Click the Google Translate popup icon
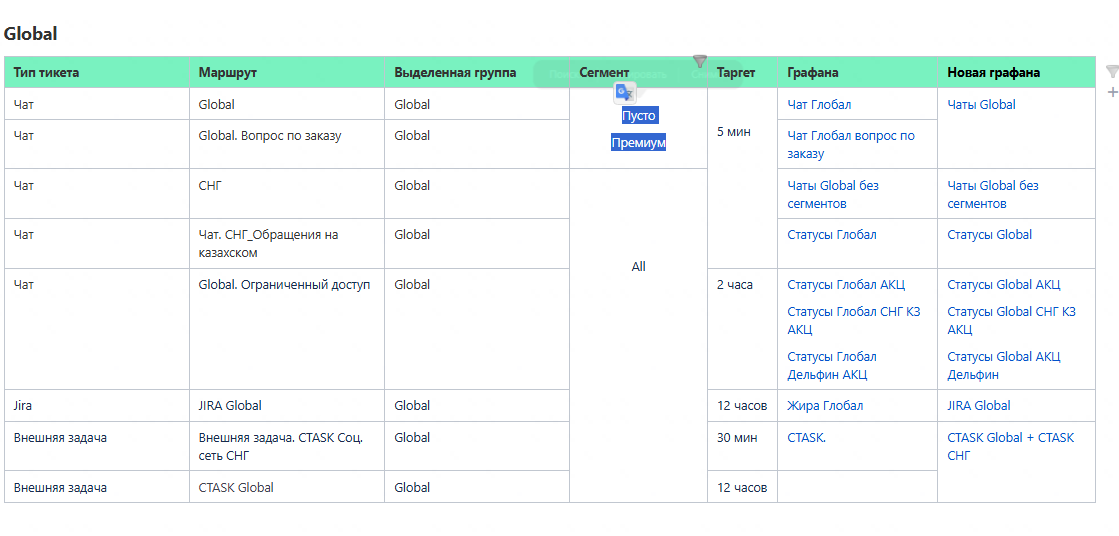The image size is (1119, 536). tap(625, 93)
